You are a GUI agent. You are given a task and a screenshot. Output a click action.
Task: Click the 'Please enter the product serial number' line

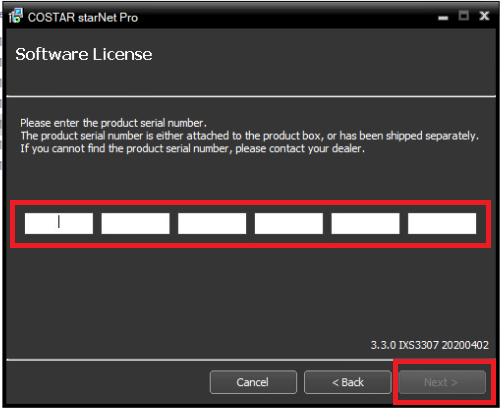(x=113, y=123)
